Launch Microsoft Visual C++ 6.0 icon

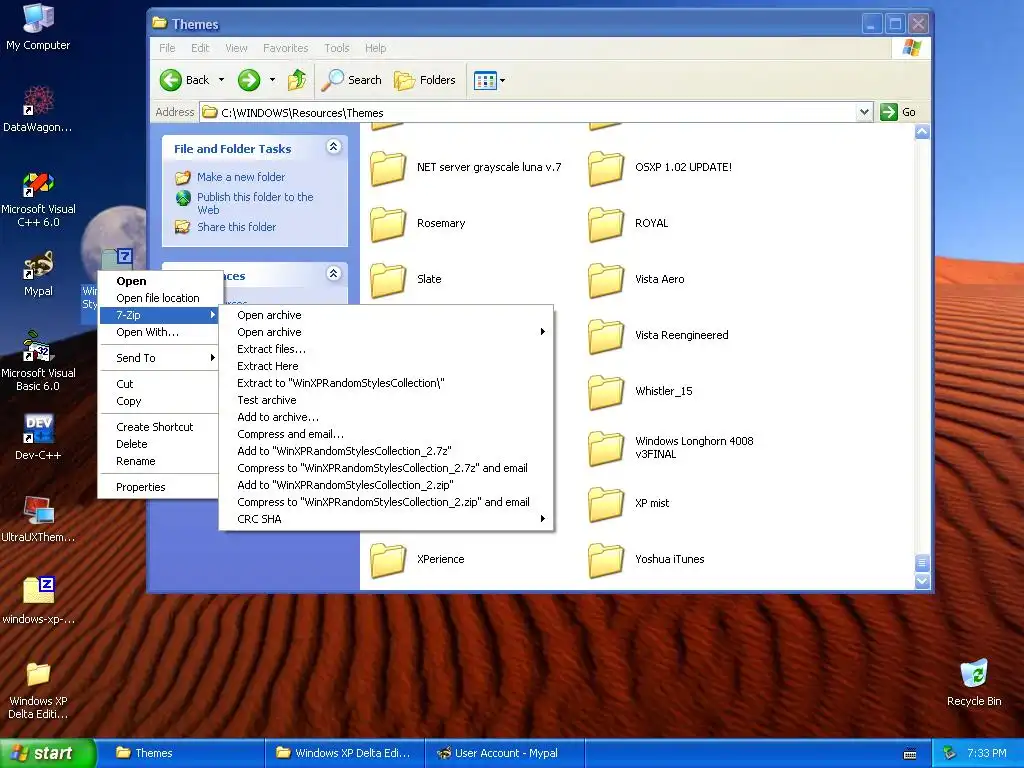click(x=38, y=199)
